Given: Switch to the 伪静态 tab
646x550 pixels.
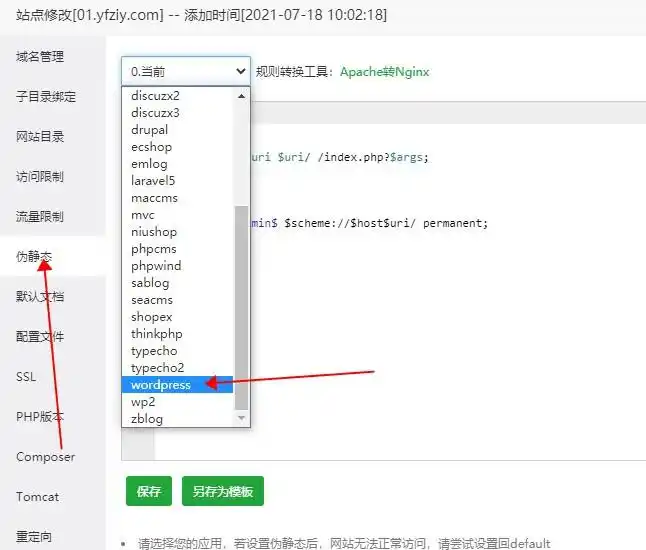Looking at the screenshot, I should (x=34, y=257).
